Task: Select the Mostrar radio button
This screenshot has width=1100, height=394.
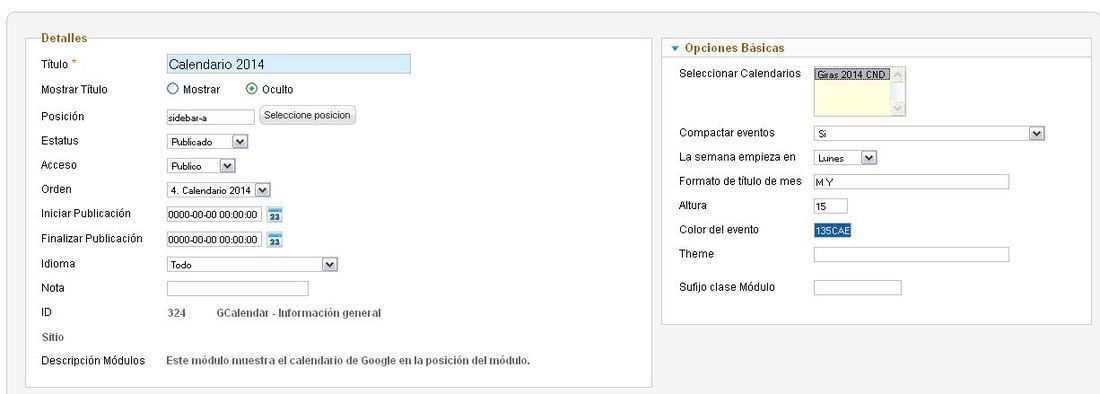Action: 173,89
